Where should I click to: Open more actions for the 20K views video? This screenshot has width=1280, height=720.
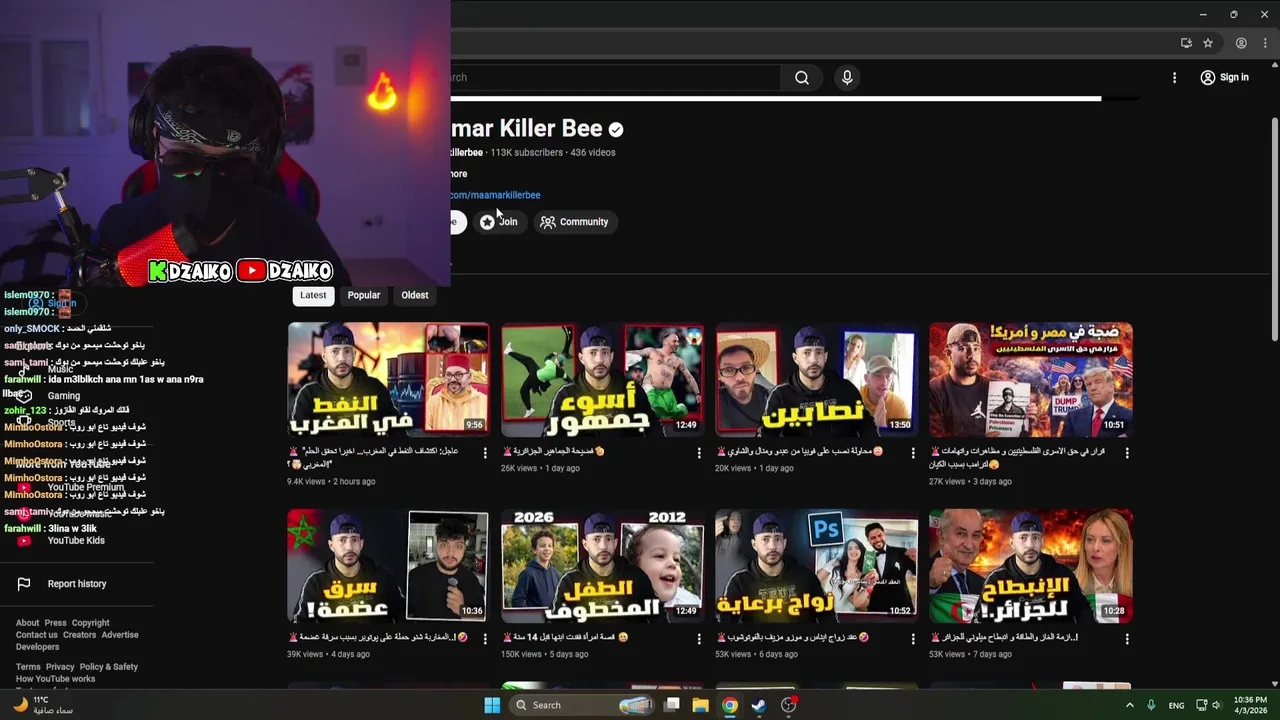[912, 453]
